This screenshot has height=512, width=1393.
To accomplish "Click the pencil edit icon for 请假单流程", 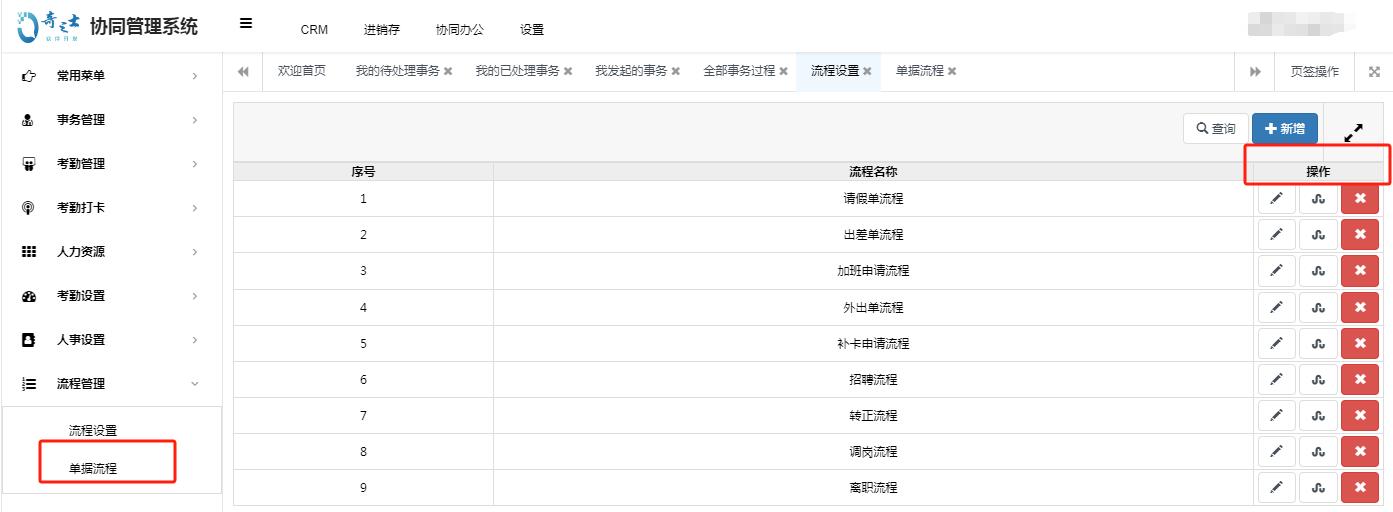I will tap(1276, 199).
